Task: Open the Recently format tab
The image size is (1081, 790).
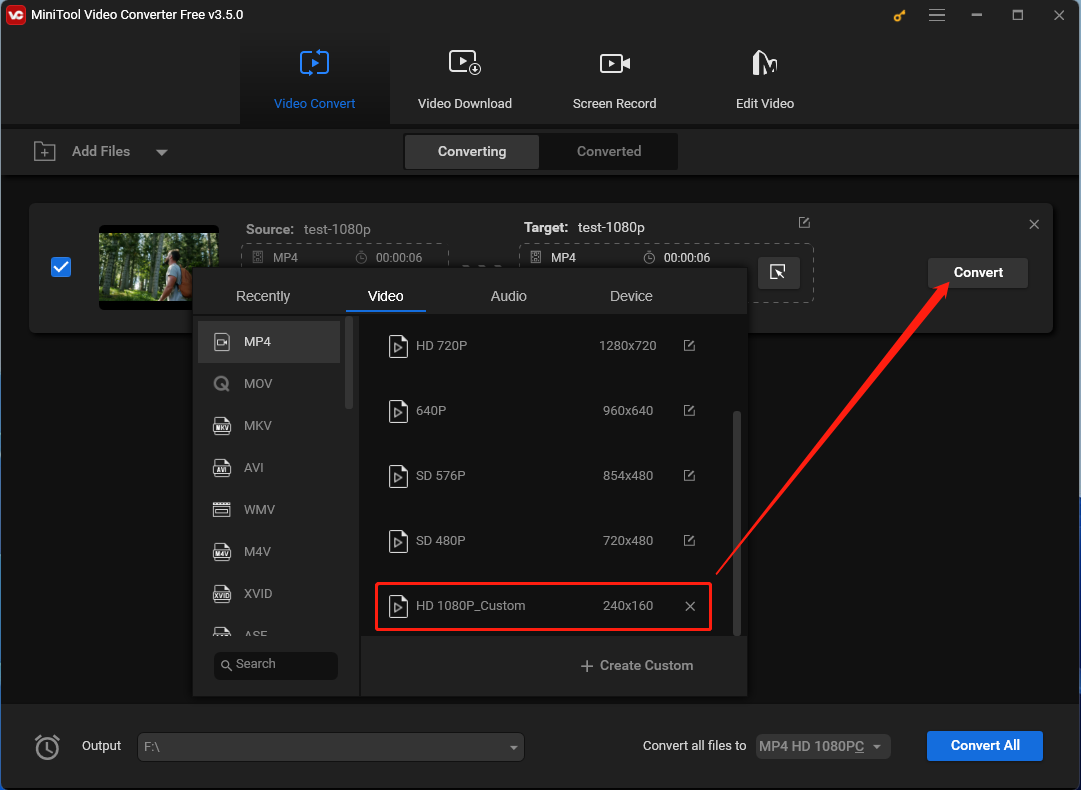Action: [263, 296]
